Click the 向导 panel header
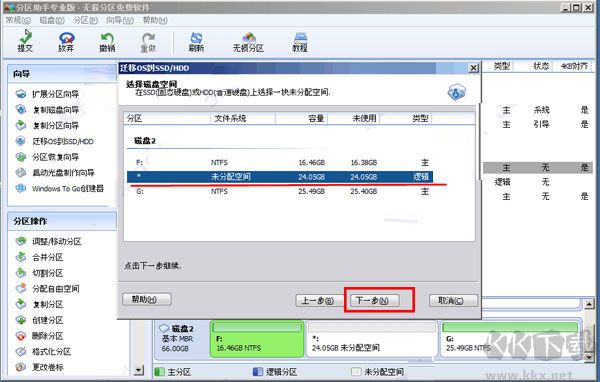 [62, 73]
